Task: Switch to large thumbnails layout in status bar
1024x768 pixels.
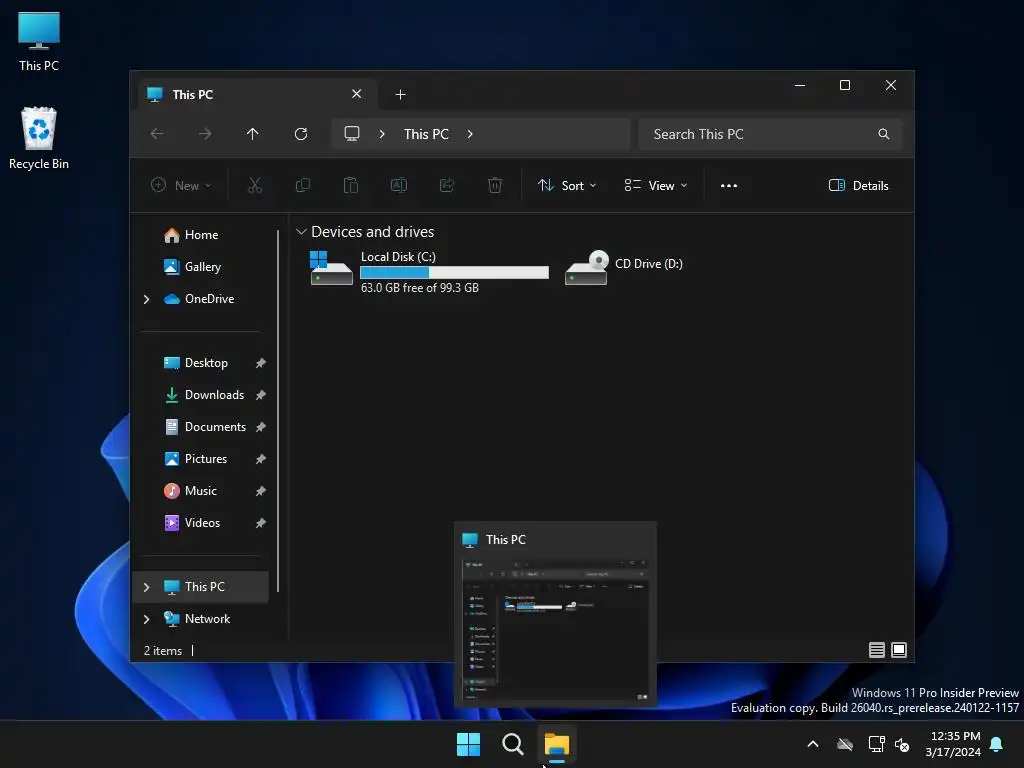Action: pos(899,650)
